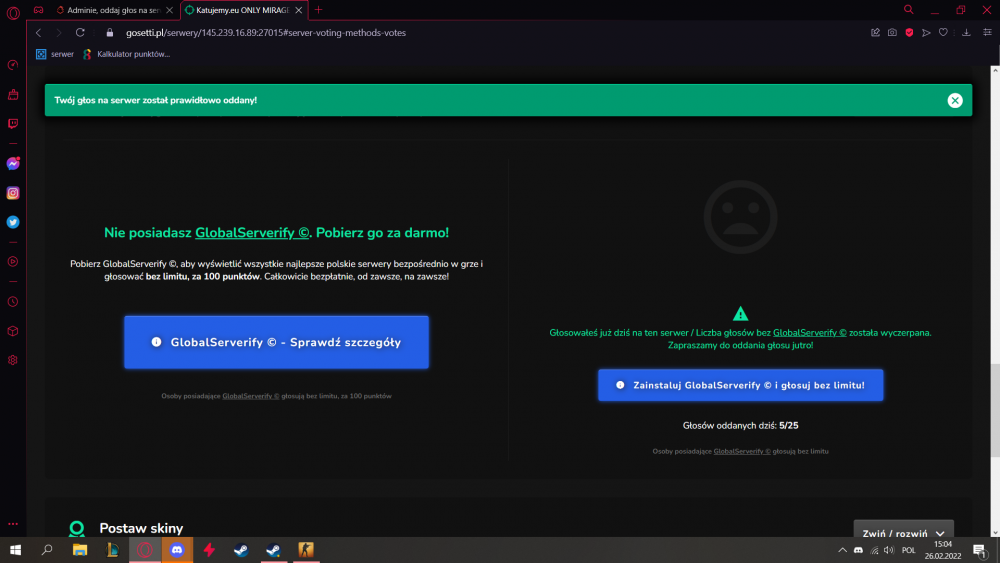Open File Explorer from taskbar
Image resolution: width=1000 pixels, height=563 pixels.
click(x=80, y=550)
